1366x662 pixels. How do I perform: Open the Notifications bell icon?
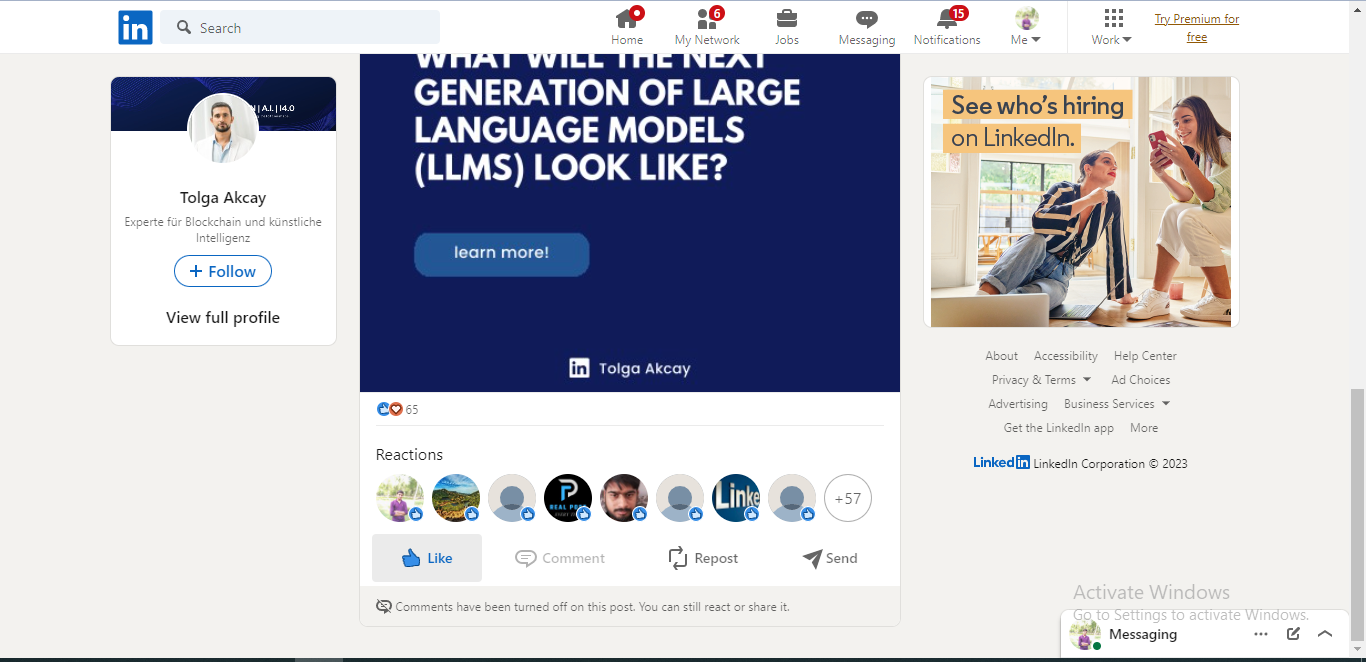point(947,18)
